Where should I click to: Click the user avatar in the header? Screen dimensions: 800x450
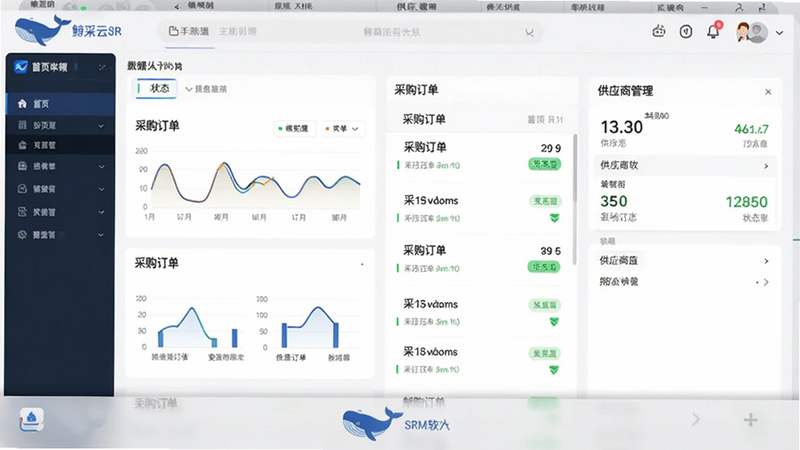[752, 32]
